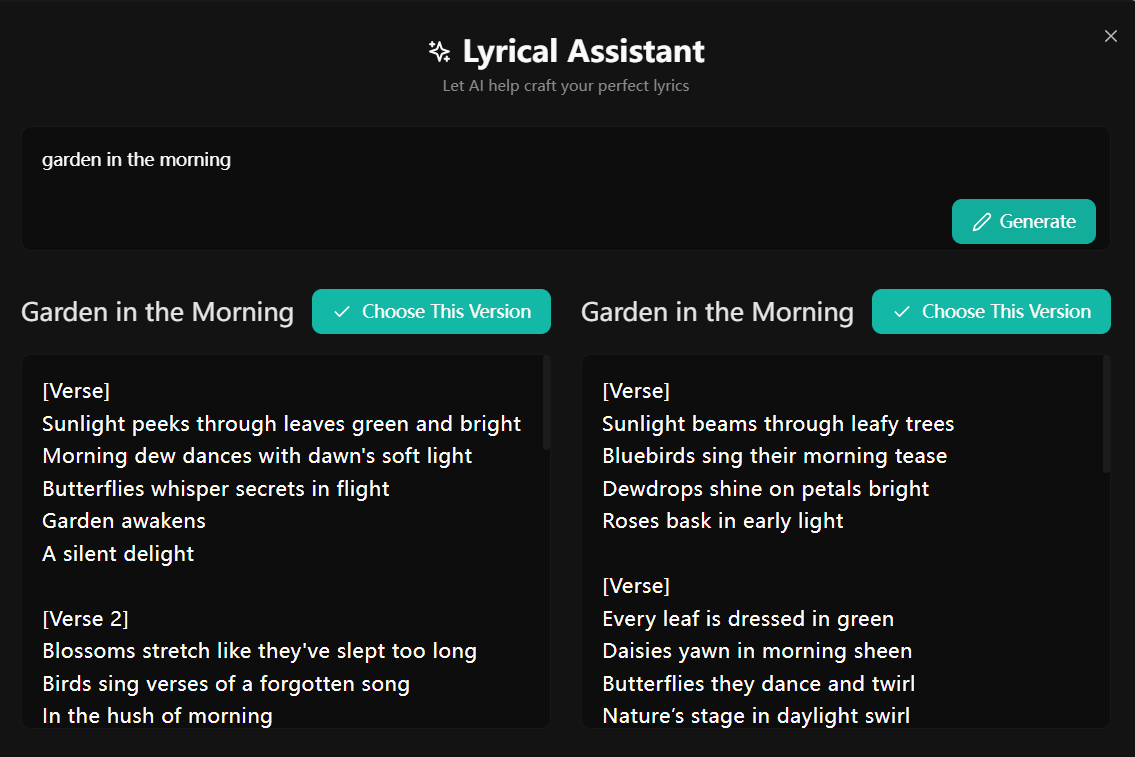Click the pencil icon on the Generate button
The image size is (1135, 757).
pos(982,222)
